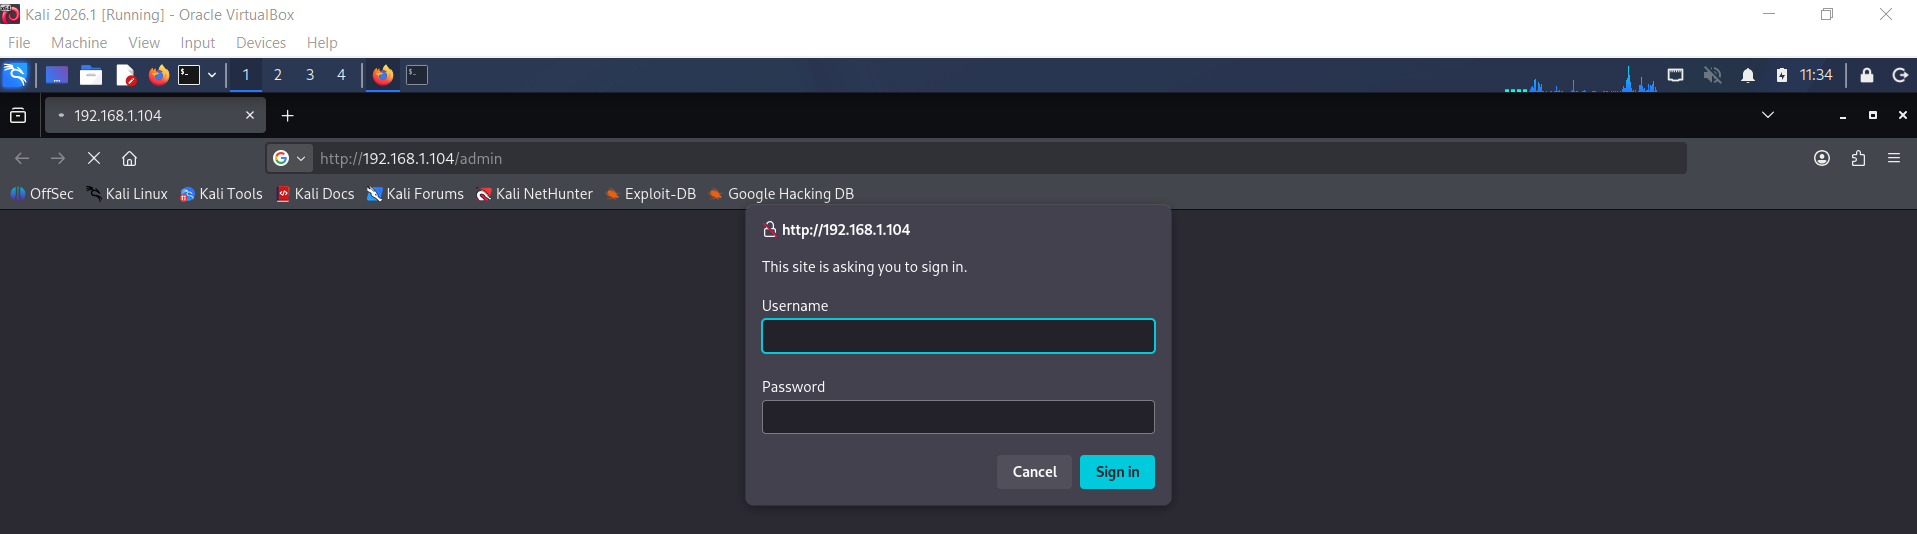
Task: Click the logout session icon
Action: pyautogui.click(x=1900, y=75)
